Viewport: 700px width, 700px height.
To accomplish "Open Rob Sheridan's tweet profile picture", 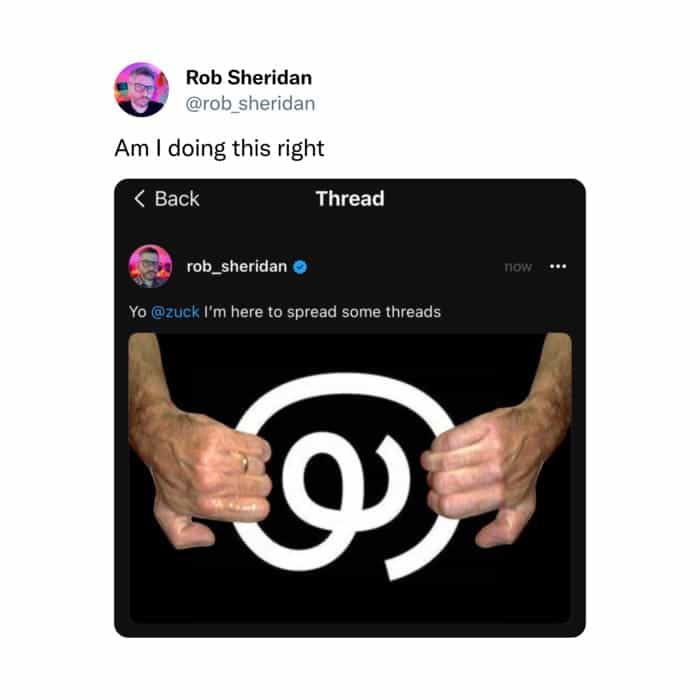I will [141, 90].
